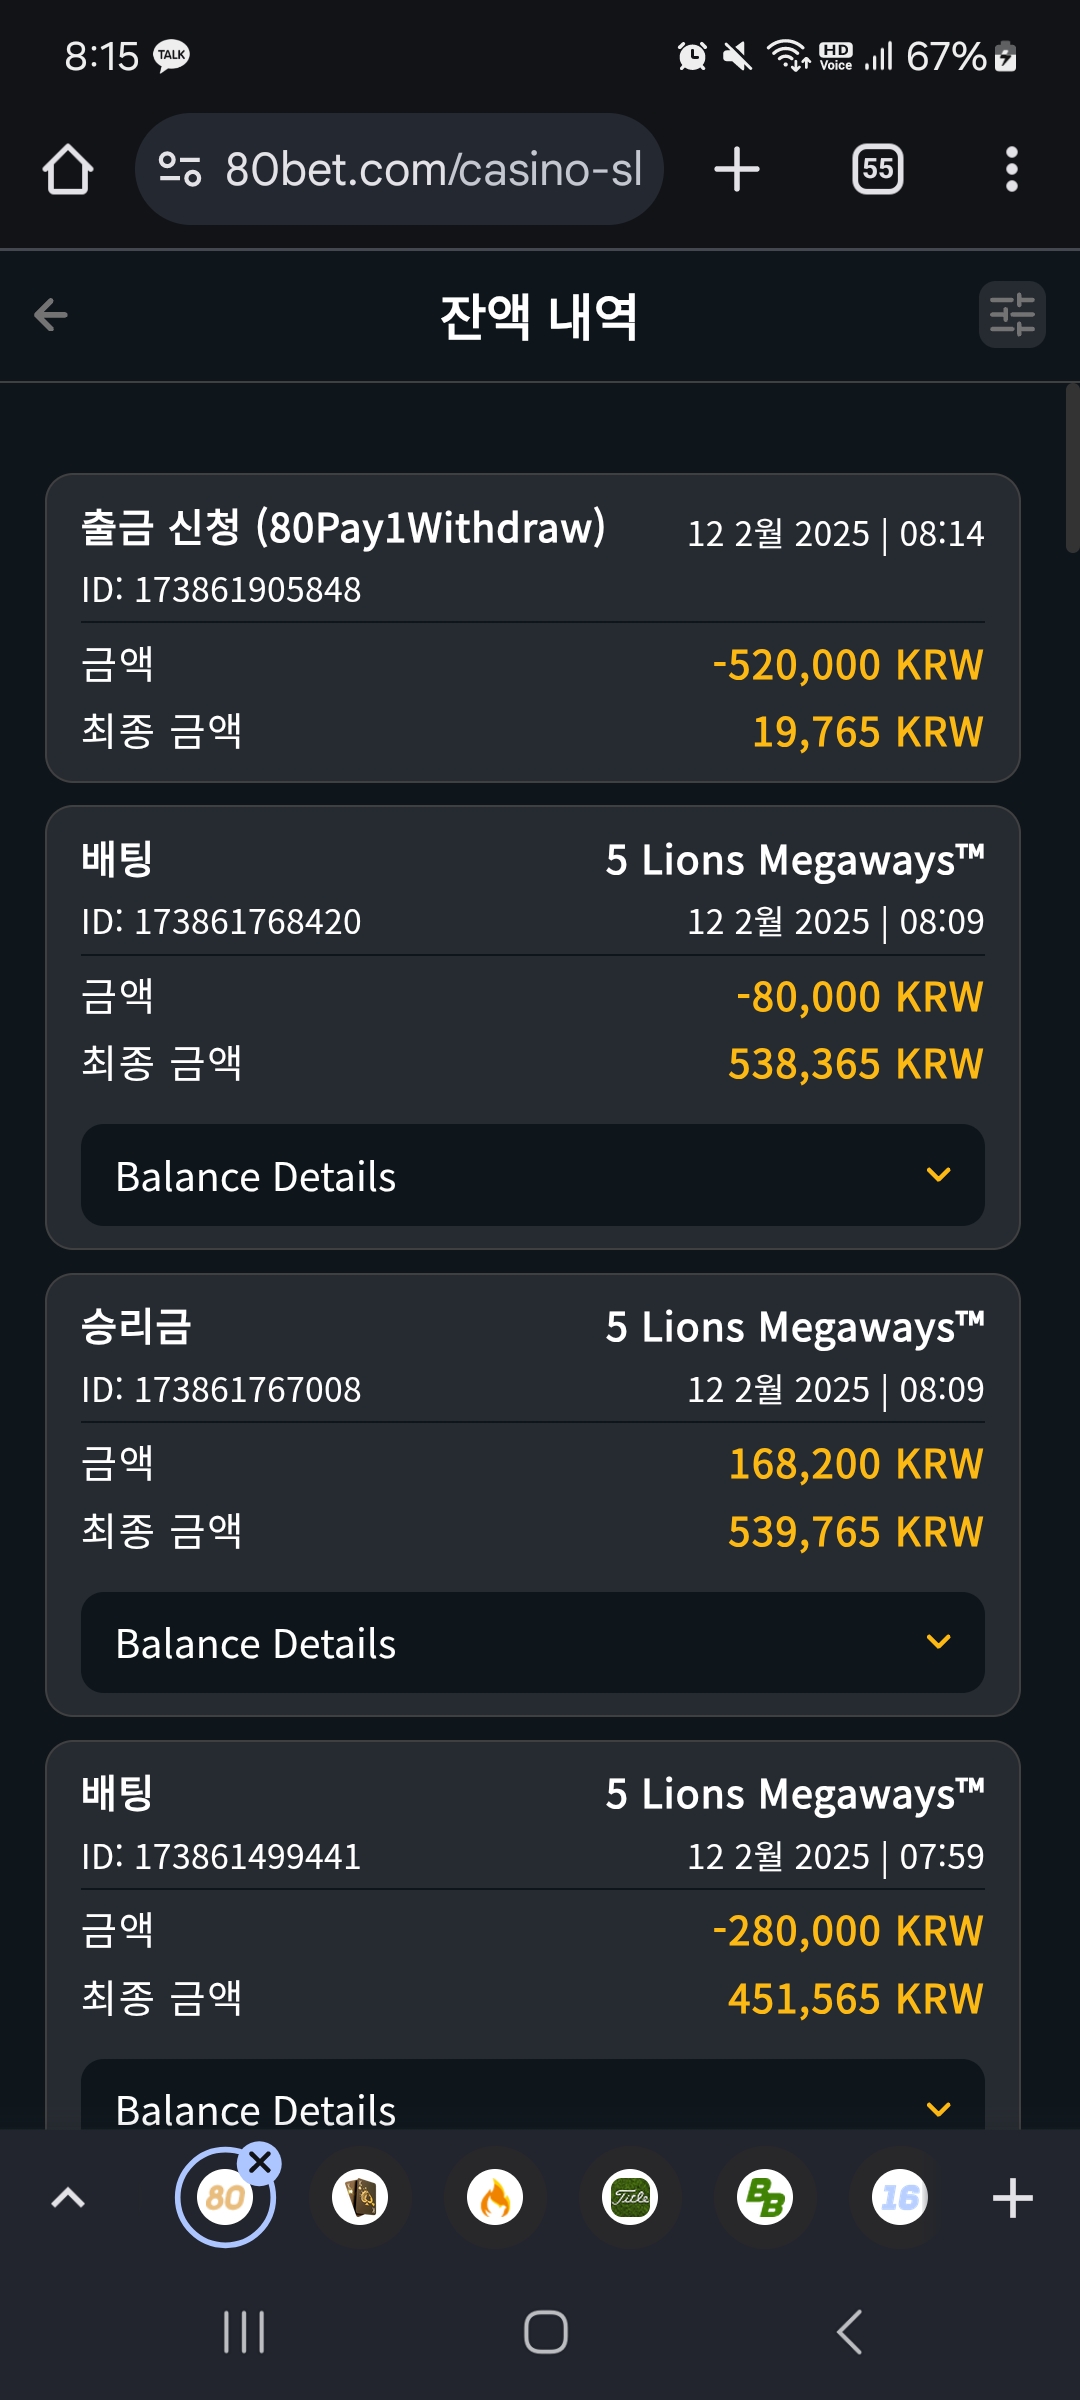Expand Balance Details under the 80,000 KRW bet
This screenshot has width=1080, height=2400.
pos(533,1175)
